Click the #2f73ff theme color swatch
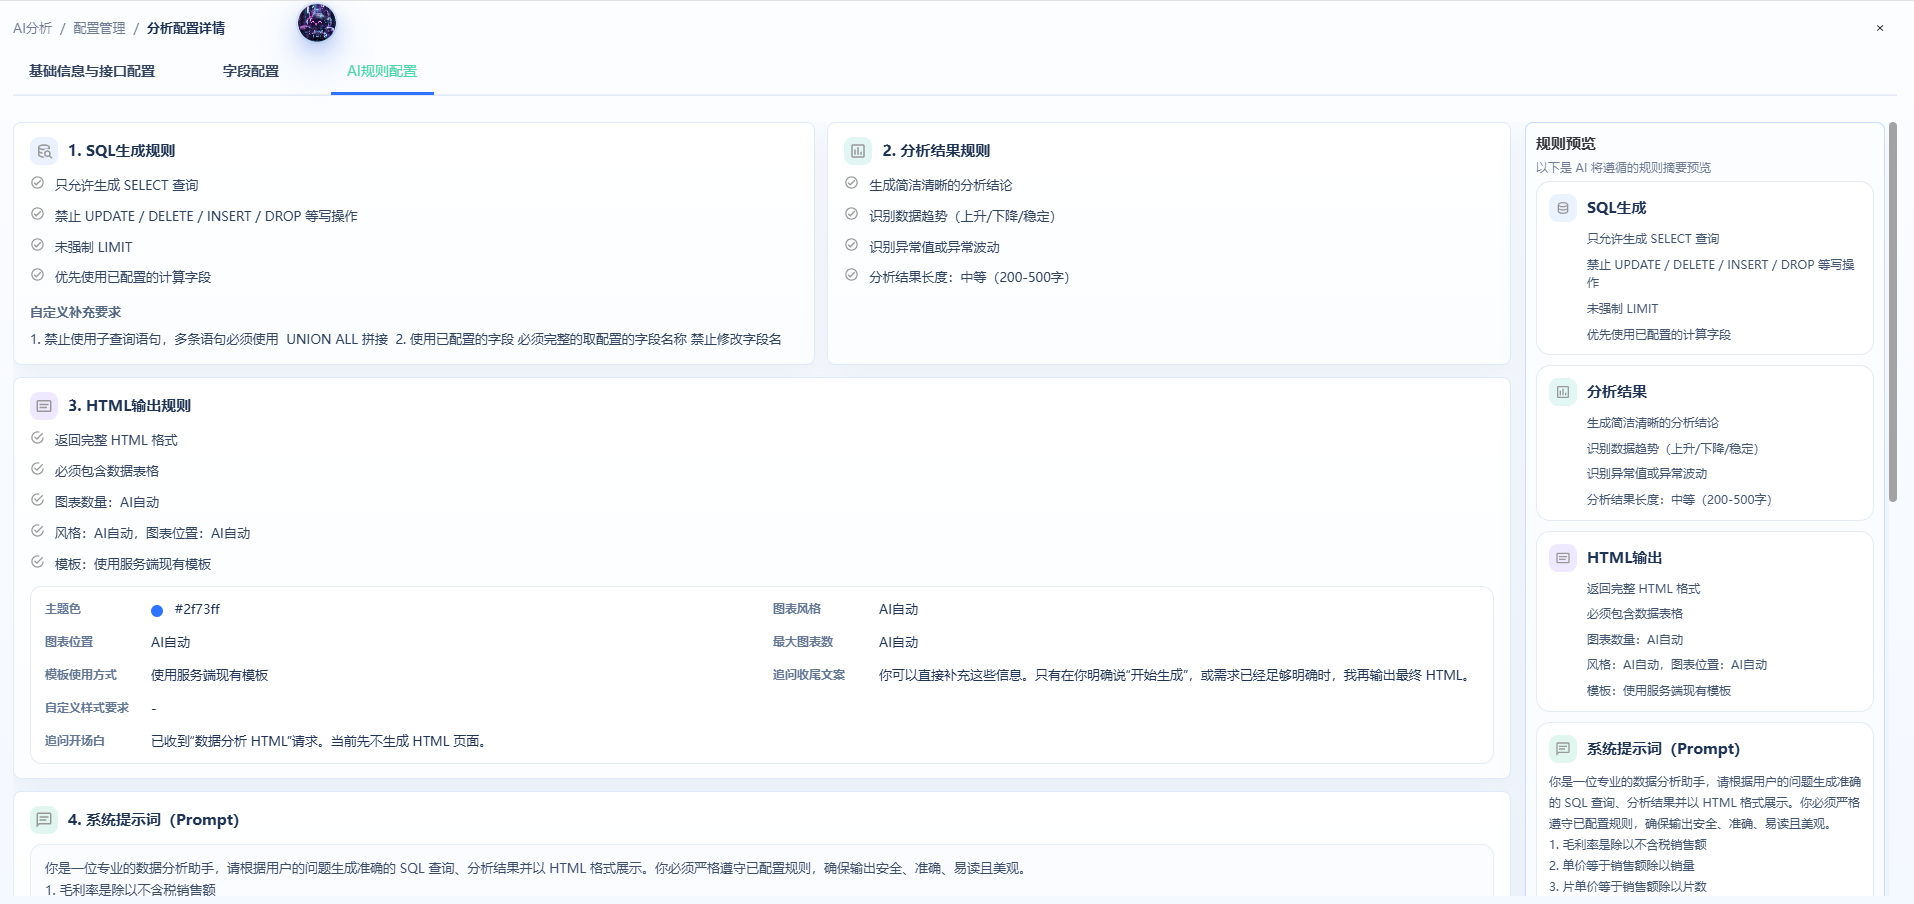The height and width of the screenshot is (904, 1914). [157, 610]
